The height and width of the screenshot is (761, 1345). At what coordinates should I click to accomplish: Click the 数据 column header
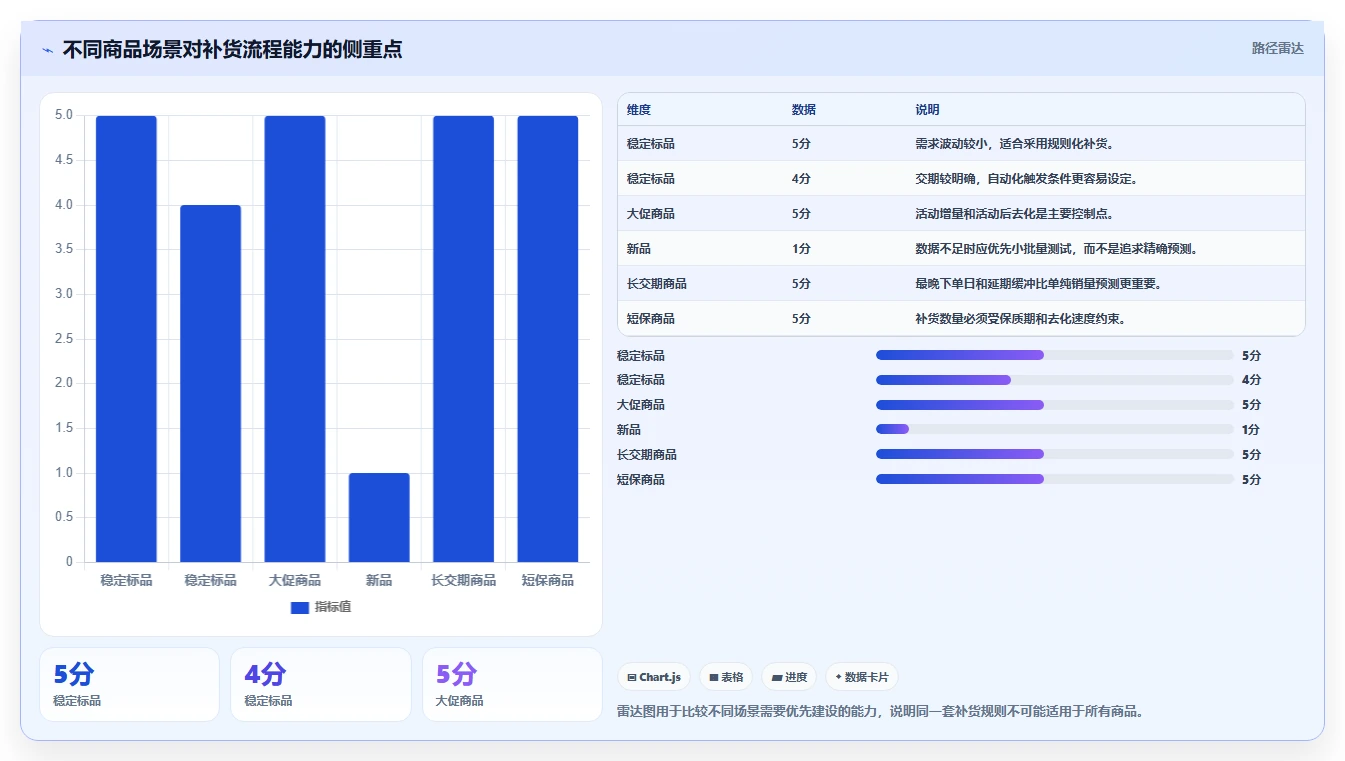point(804,110)
